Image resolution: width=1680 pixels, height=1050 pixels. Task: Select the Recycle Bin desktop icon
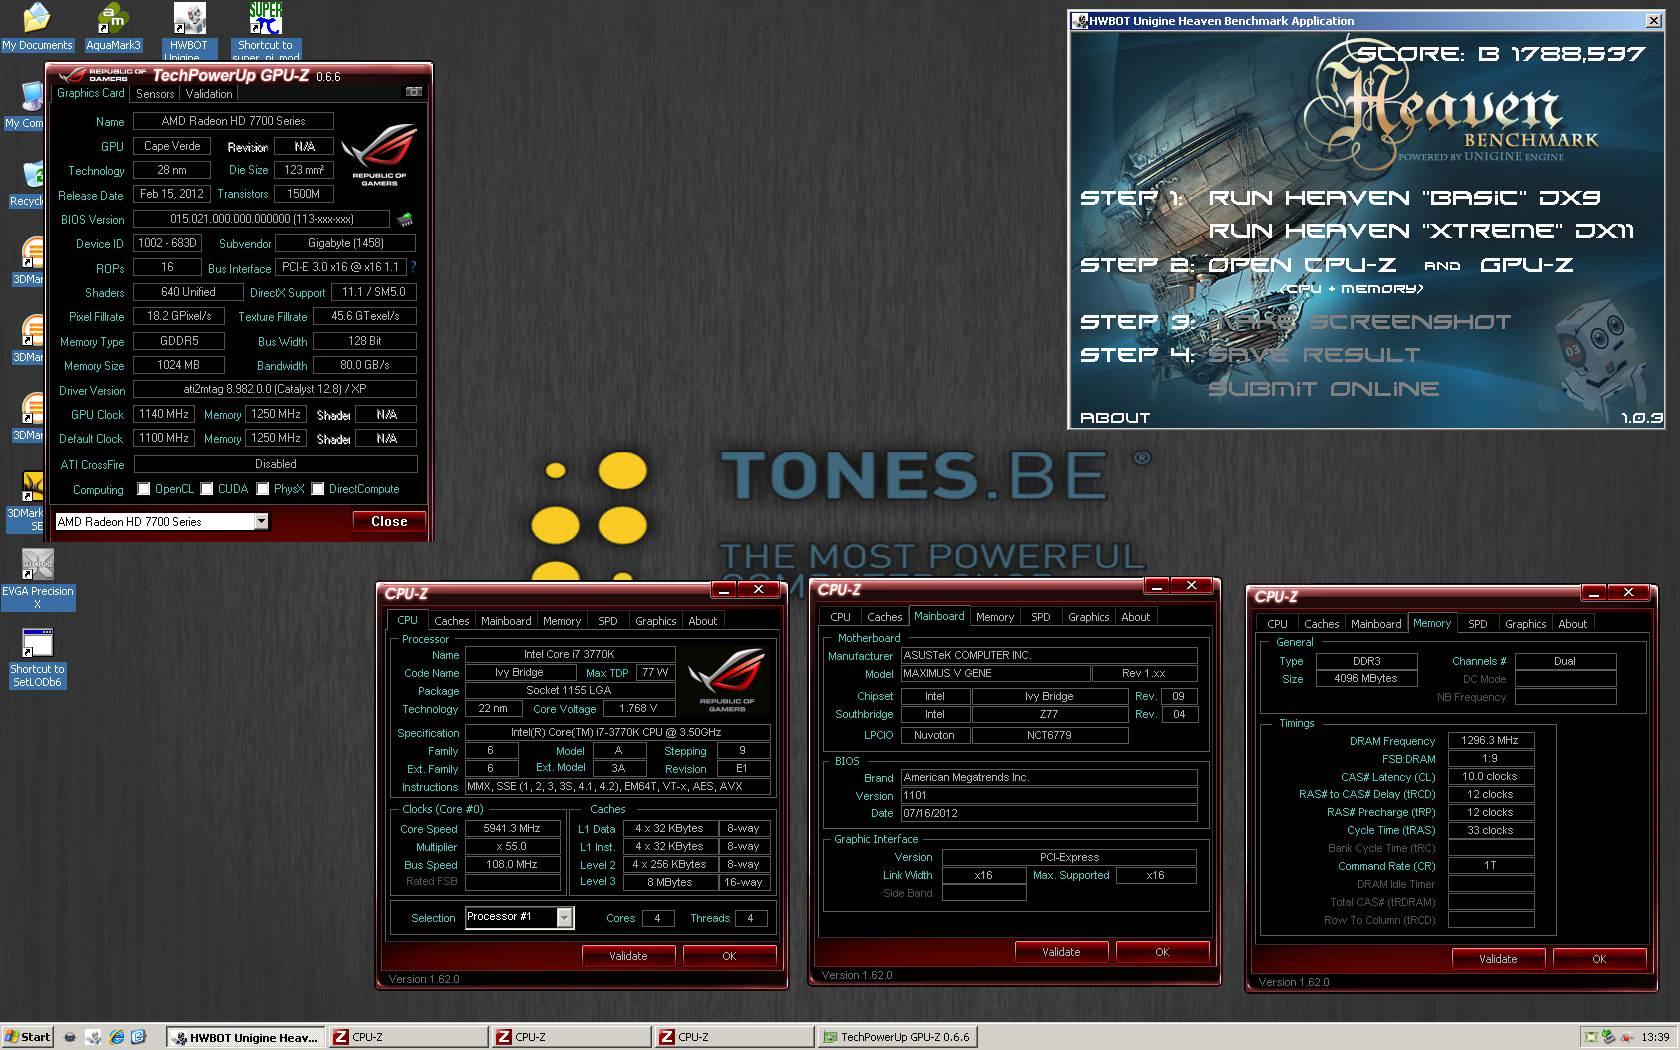(x=27, y=183)
